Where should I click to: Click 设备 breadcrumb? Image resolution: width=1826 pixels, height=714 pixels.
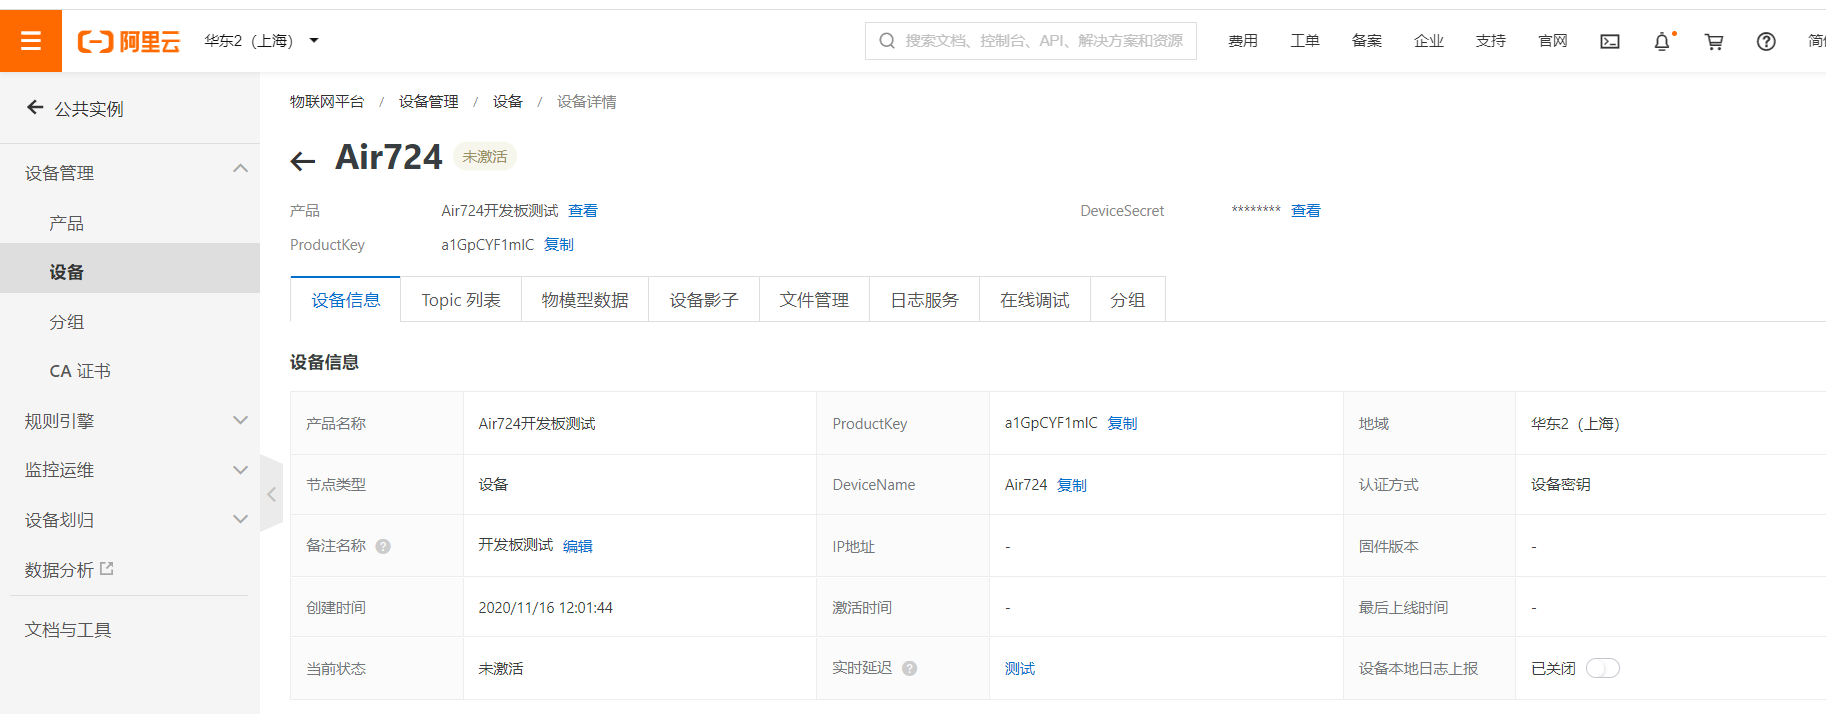(x=508, y=102)
